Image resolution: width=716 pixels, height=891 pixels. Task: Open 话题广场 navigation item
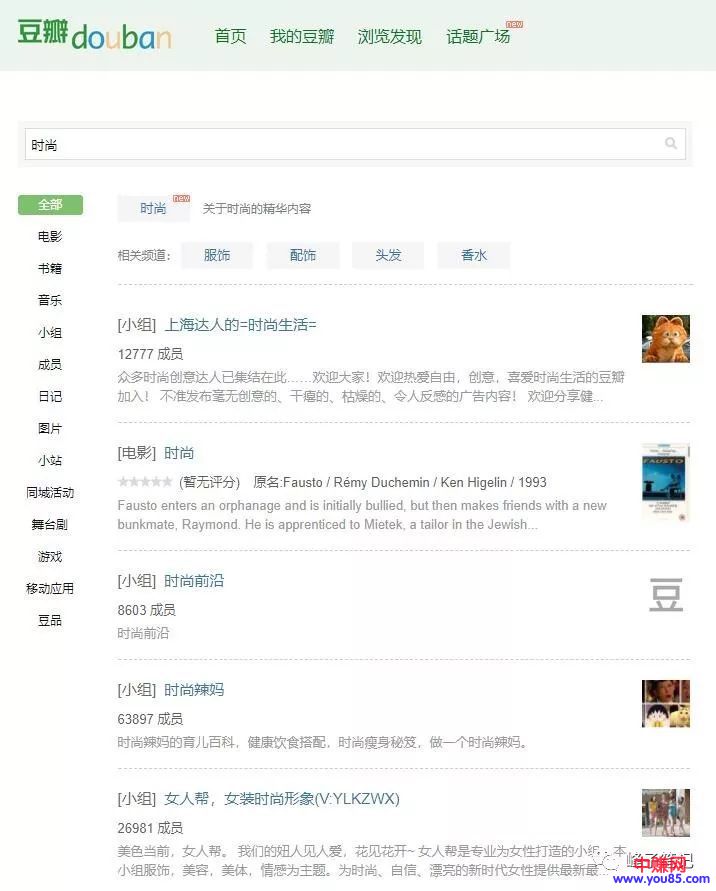point(478,37)
